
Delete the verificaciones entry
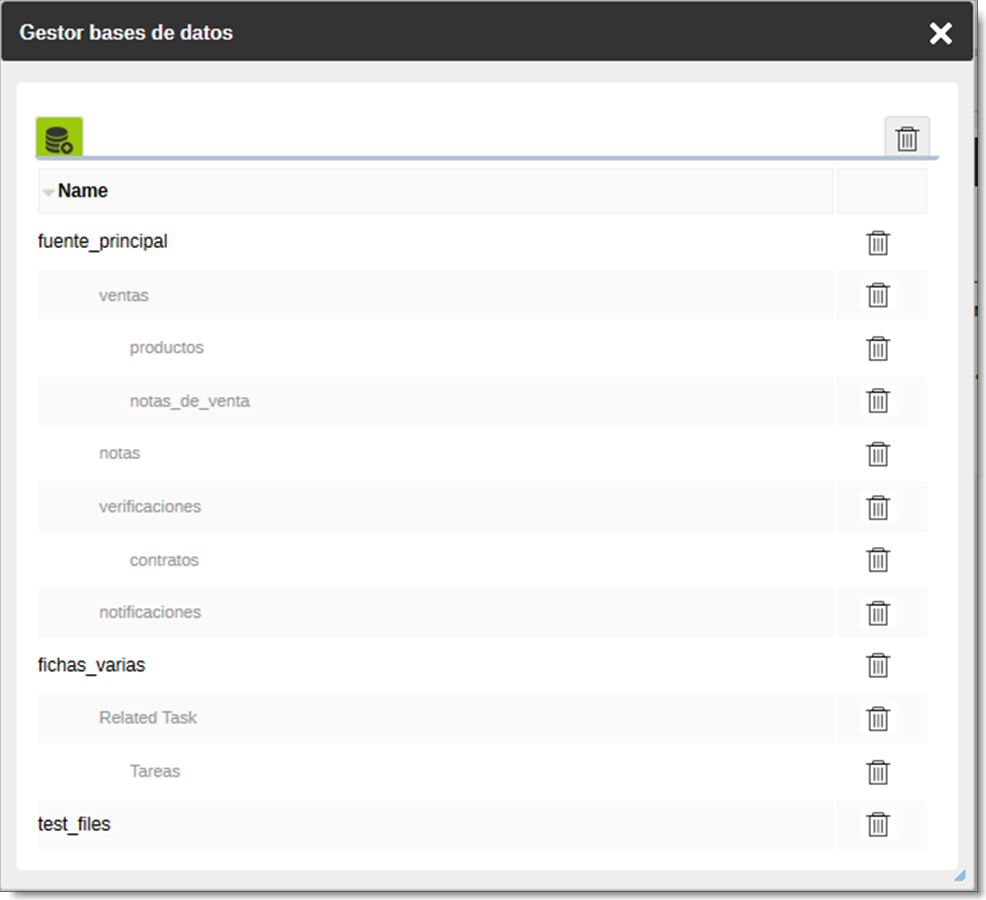point(877,507)
